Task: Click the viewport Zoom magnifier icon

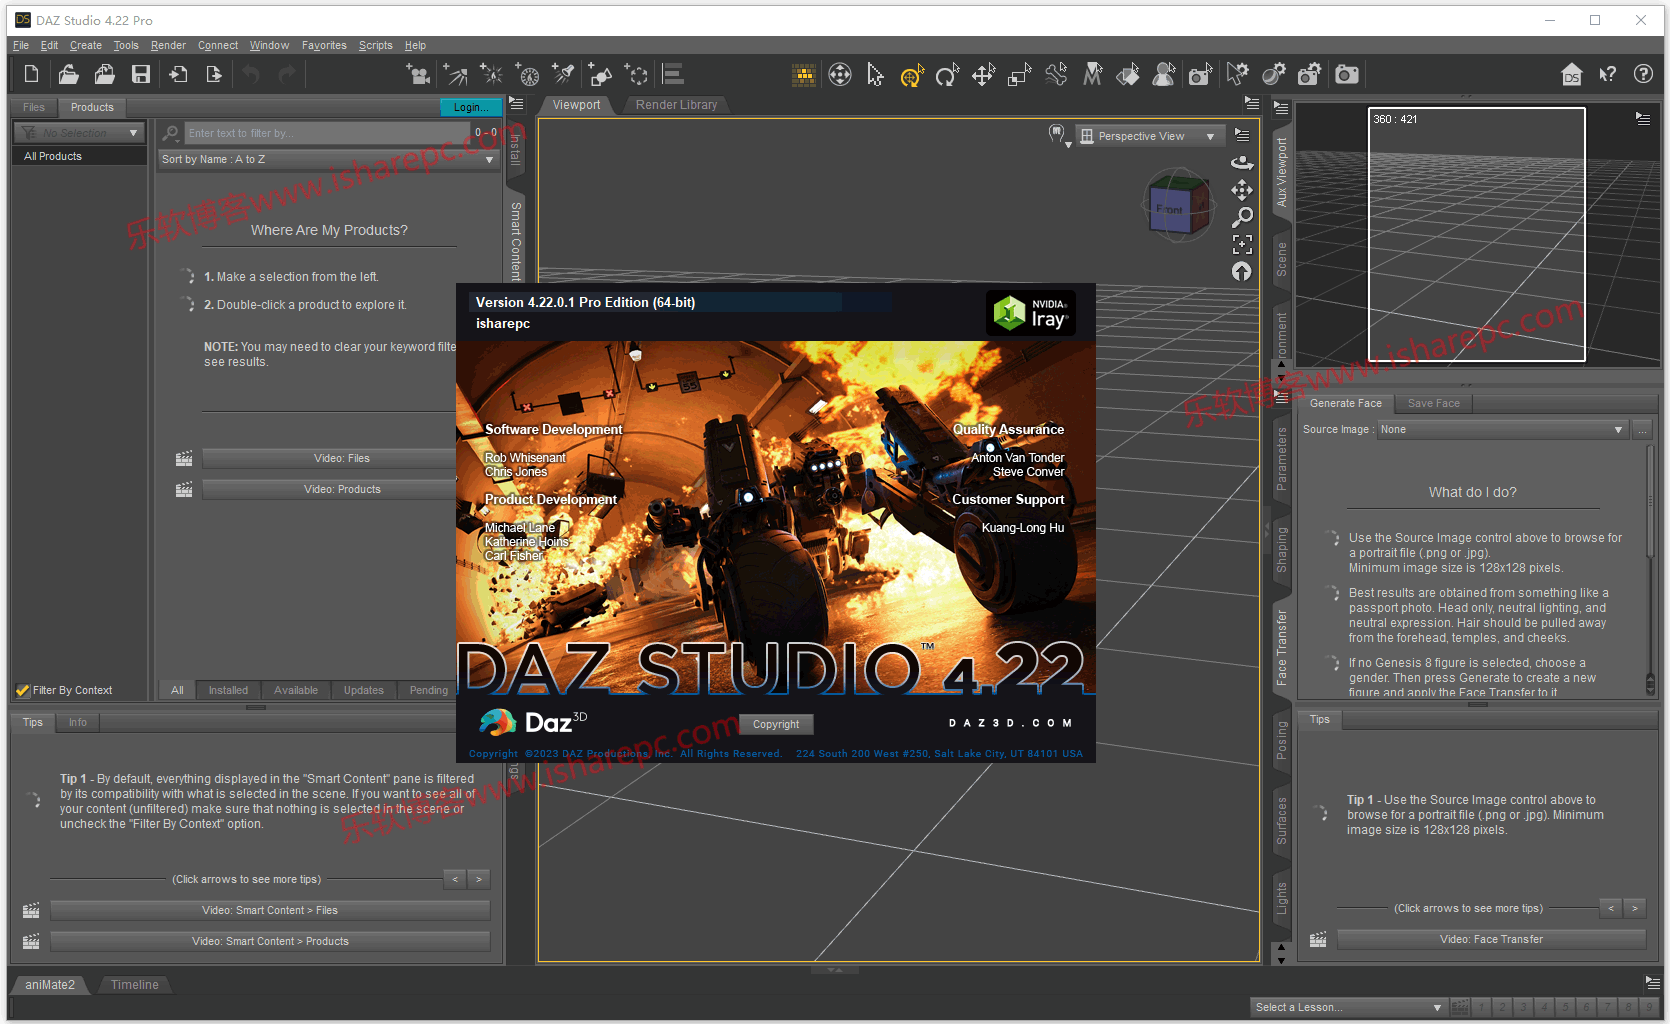Action: (x=1242, y=216)
